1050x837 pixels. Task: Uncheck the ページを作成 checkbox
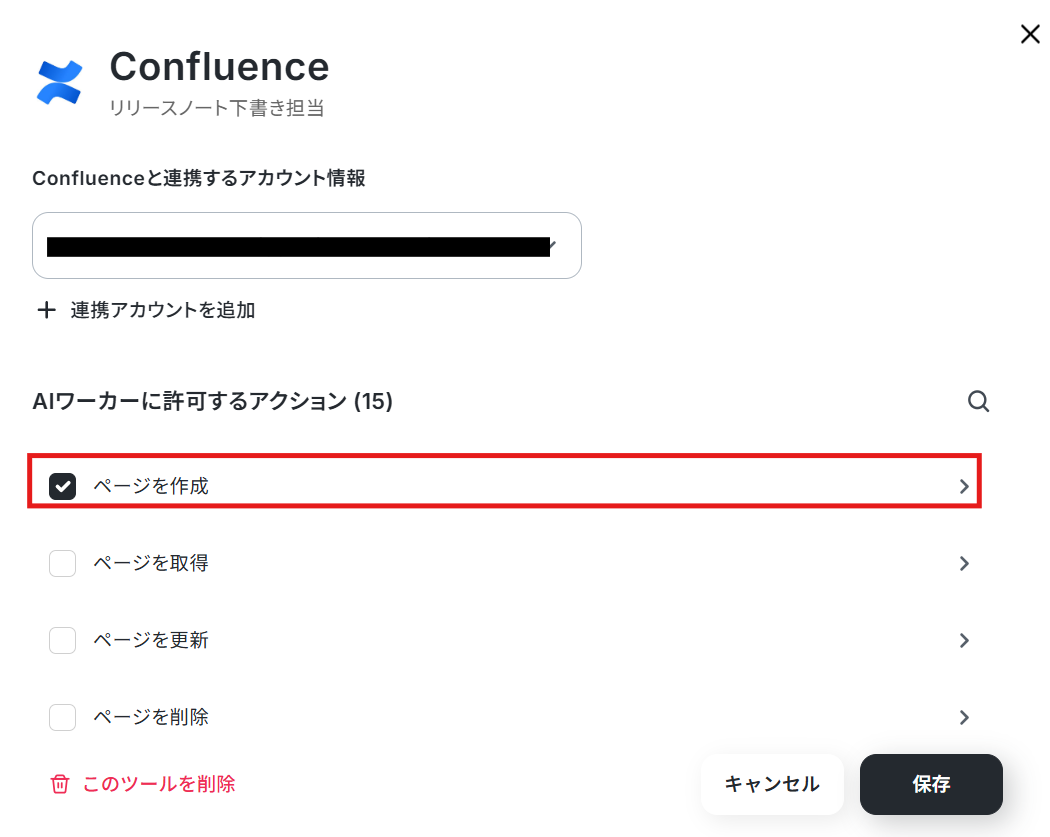[x=62, y=486]
